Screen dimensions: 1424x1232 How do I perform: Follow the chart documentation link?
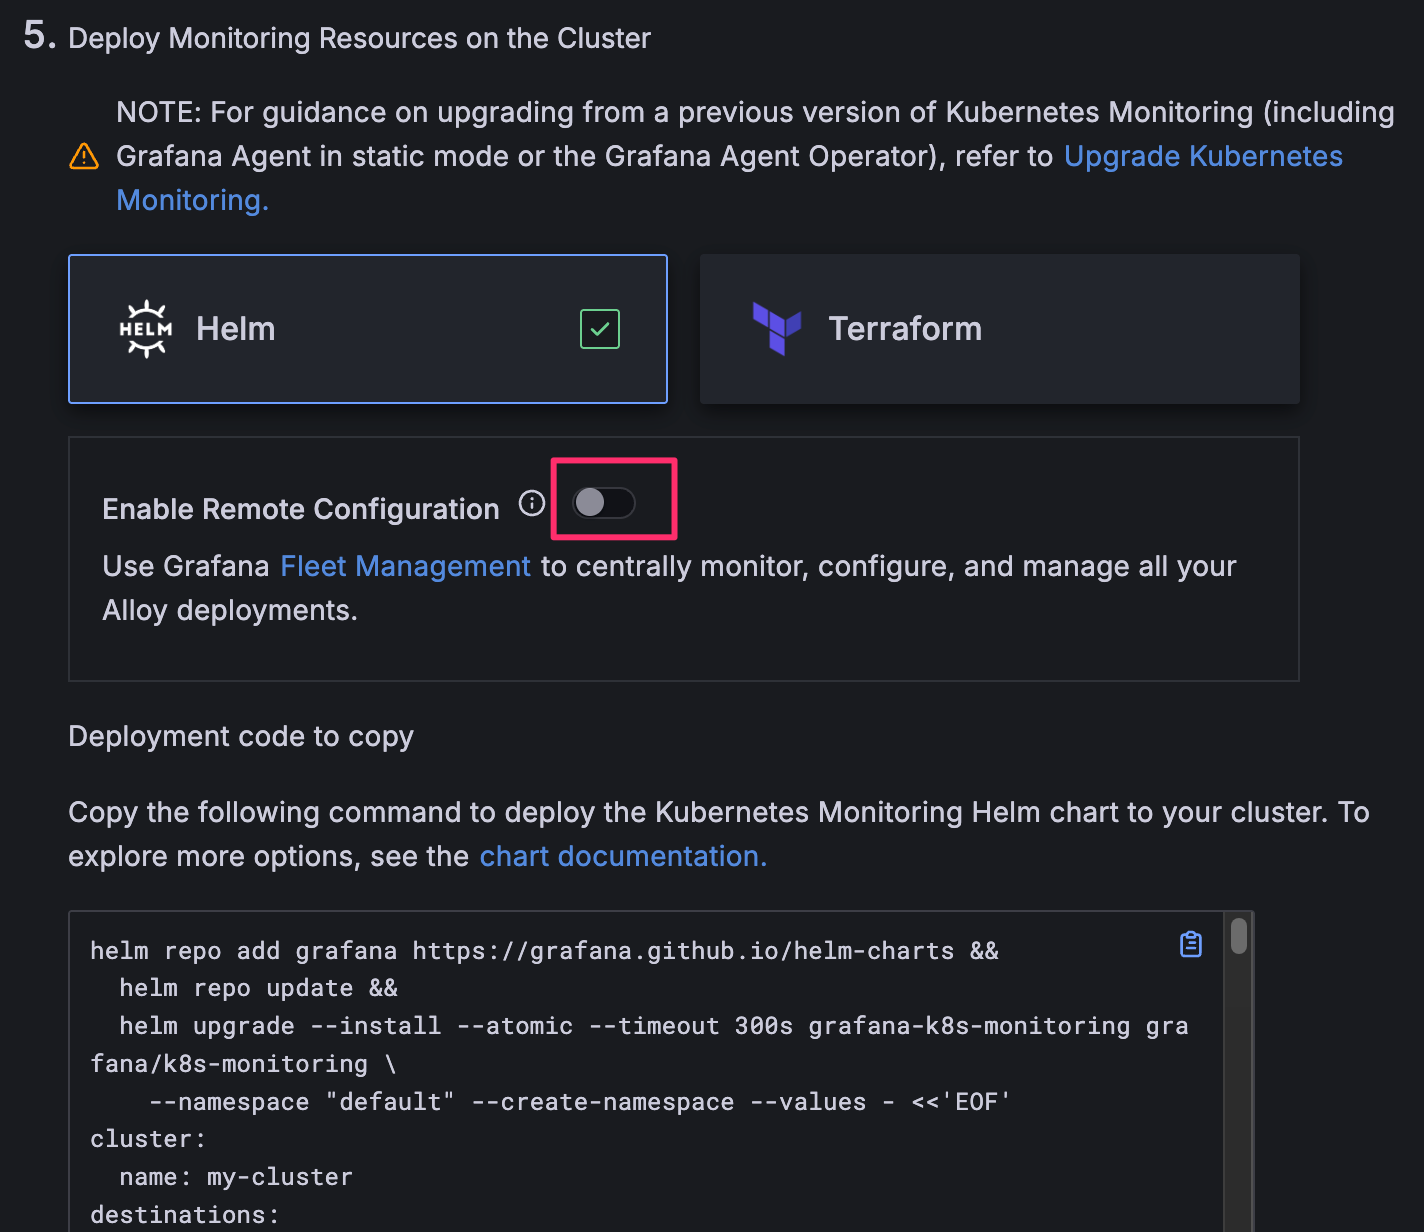622,856
